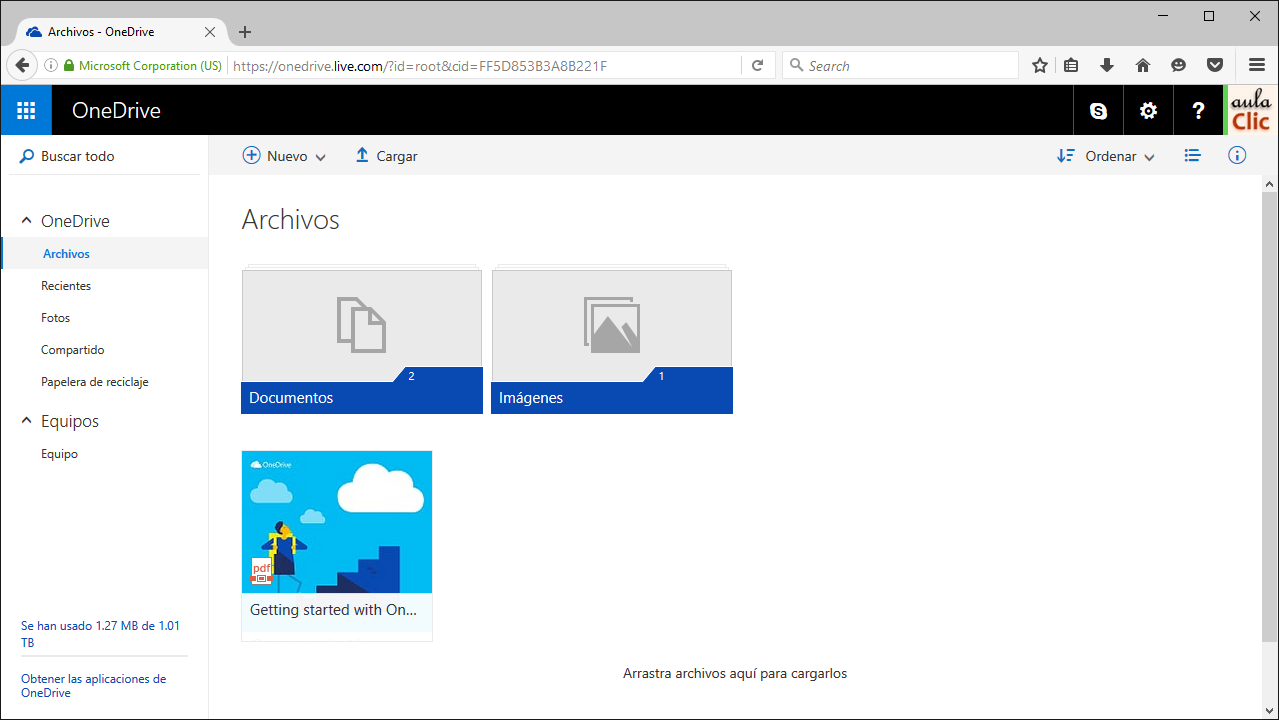Image resolution: width=1279 pixels, height=720 pixels.
Task: Close the Archivos - OneDrive tab
Action: pyautogui.click(x=209, y=32)
